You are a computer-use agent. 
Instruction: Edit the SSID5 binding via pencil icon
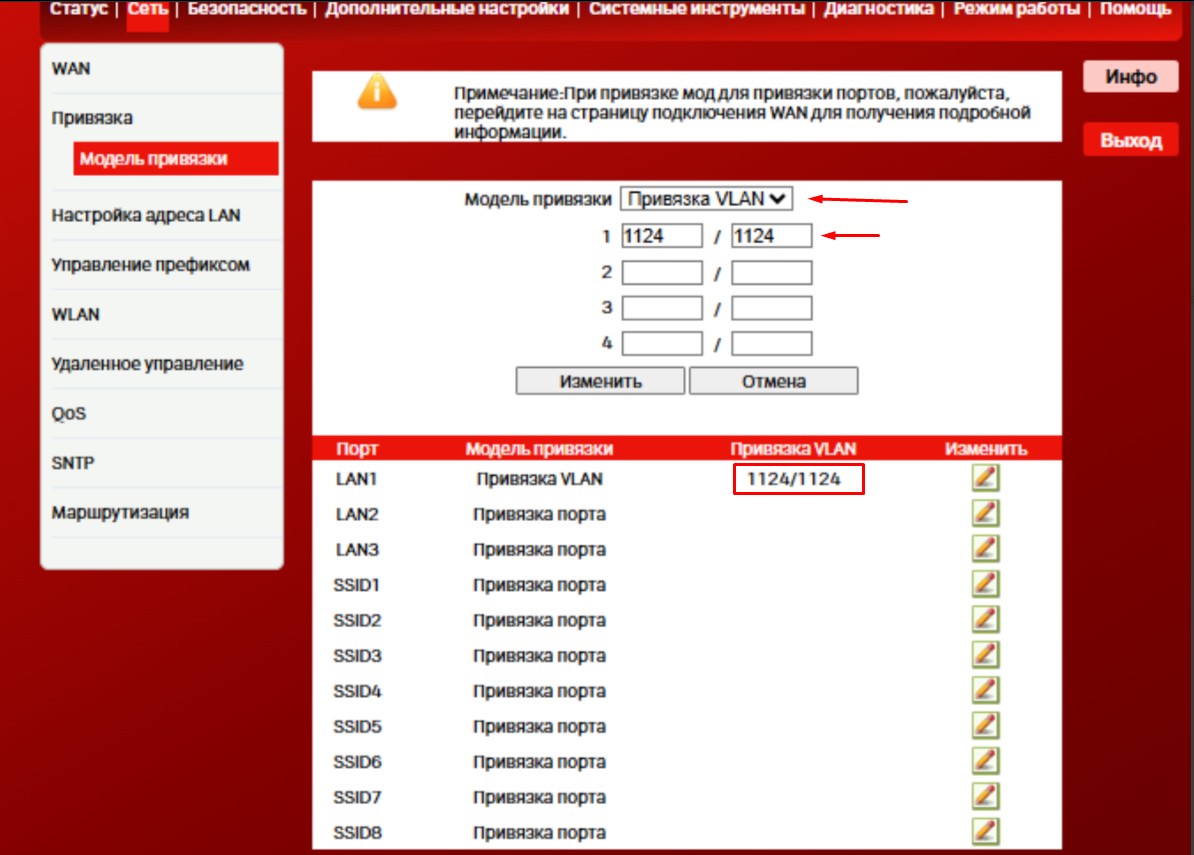coord(985,726)
